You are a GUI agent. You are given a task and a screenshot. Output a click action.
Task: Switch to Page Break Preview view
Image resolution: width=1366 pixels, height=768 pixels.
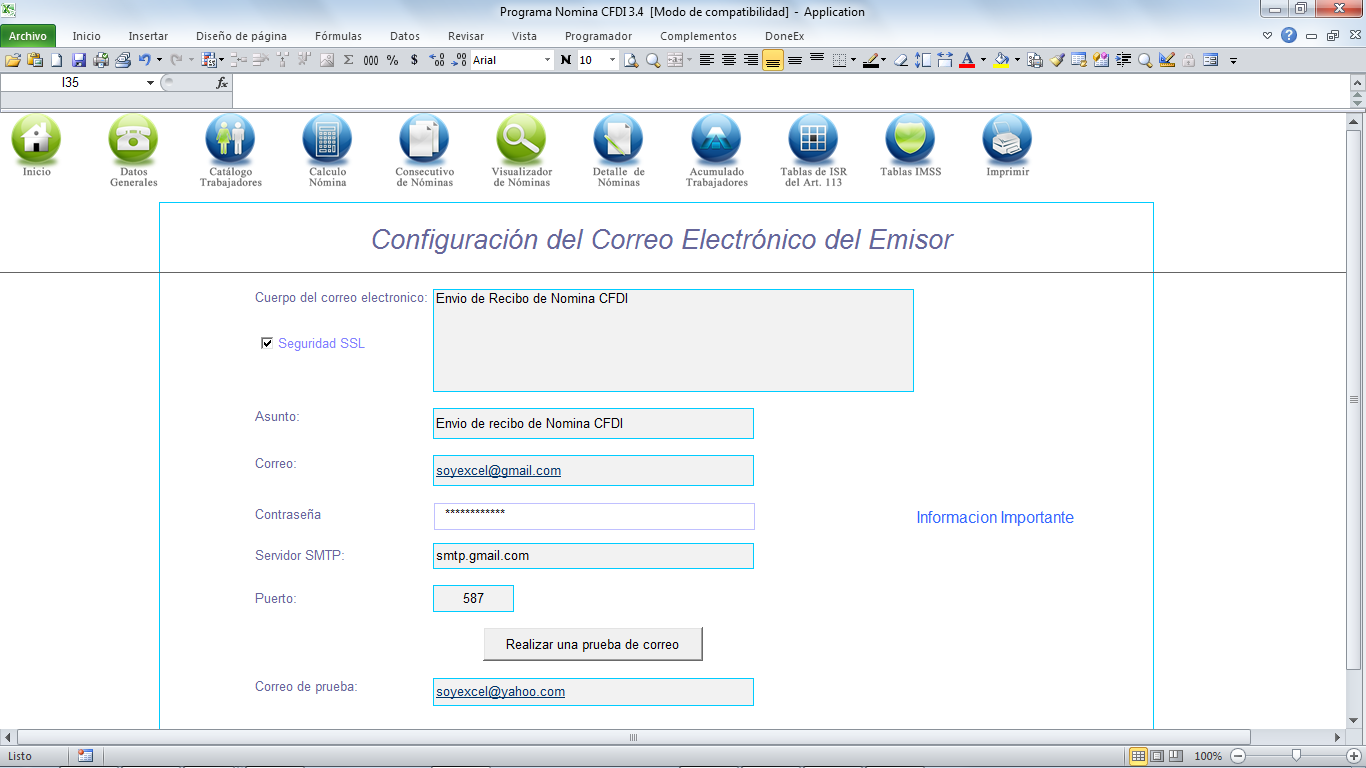1175,756
